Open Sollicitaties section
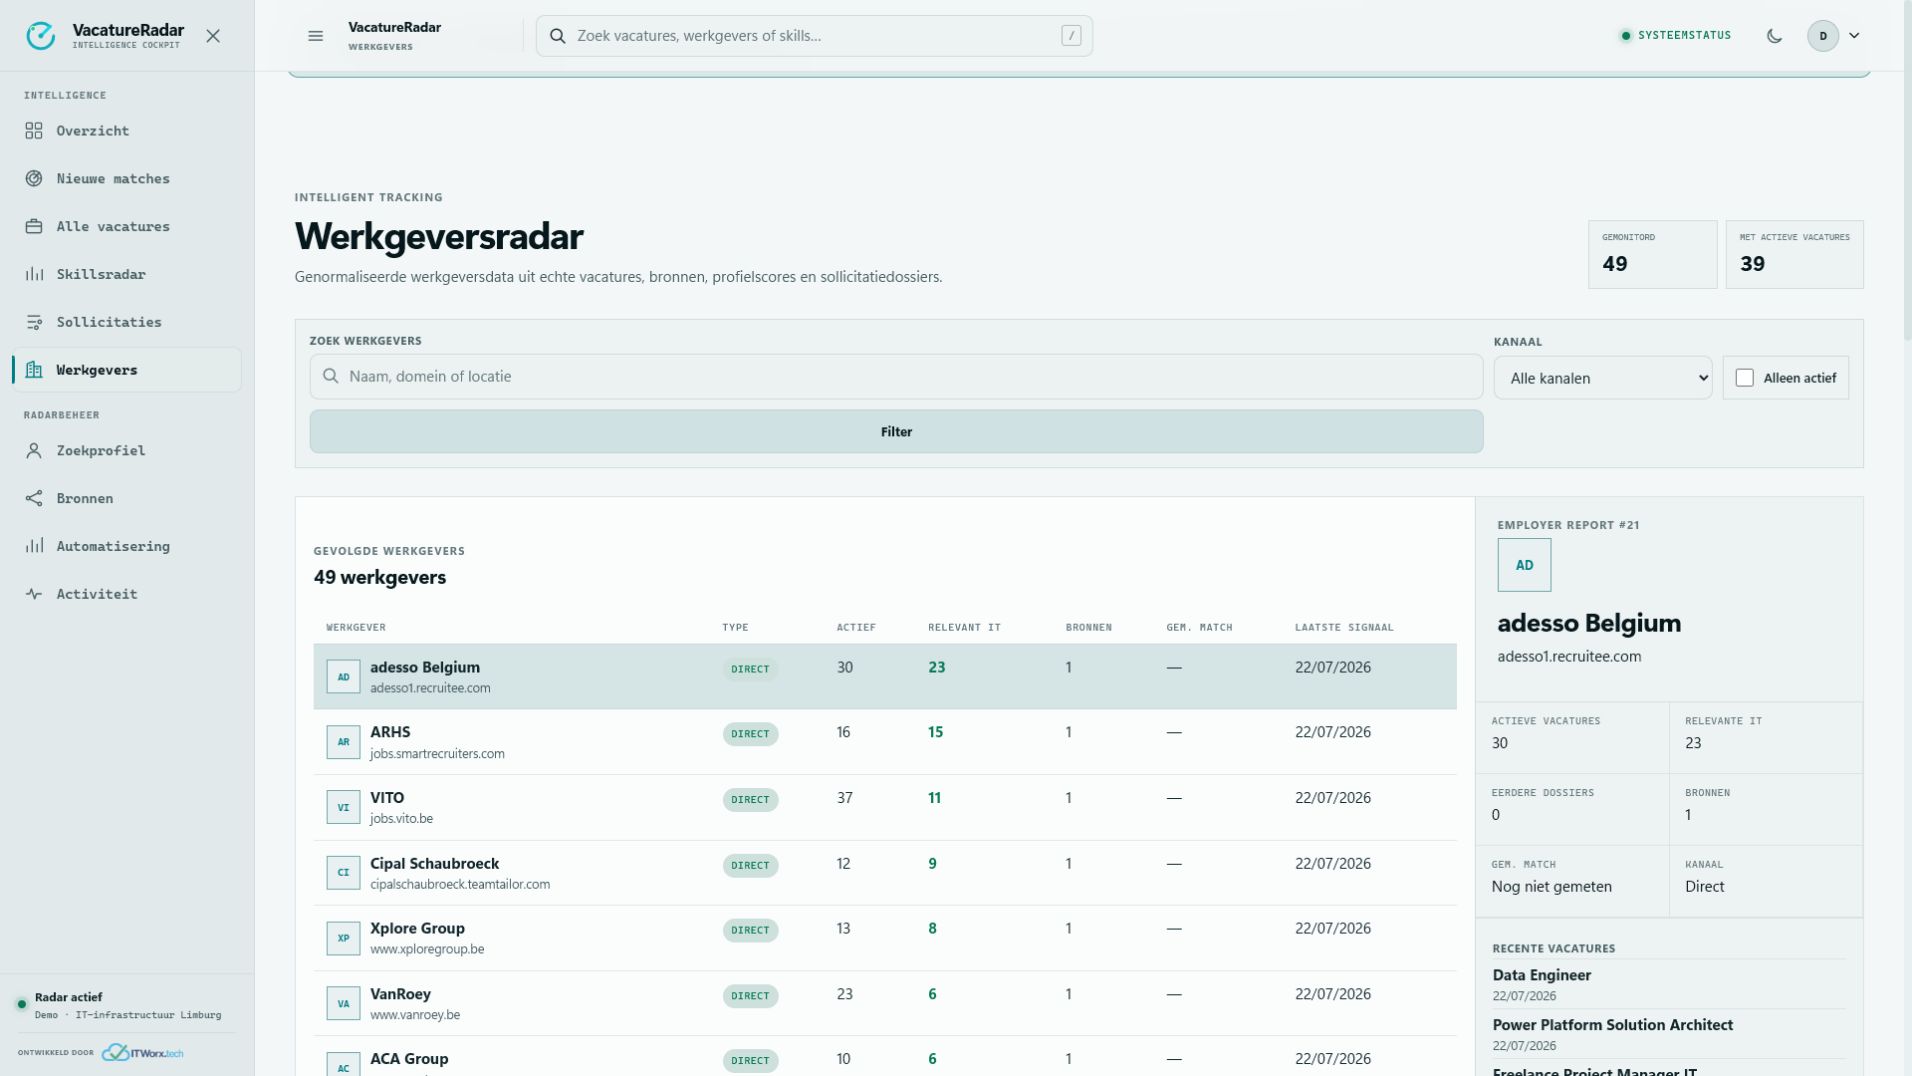Viewport: 1912px width, 1076px height. point(127,322)
